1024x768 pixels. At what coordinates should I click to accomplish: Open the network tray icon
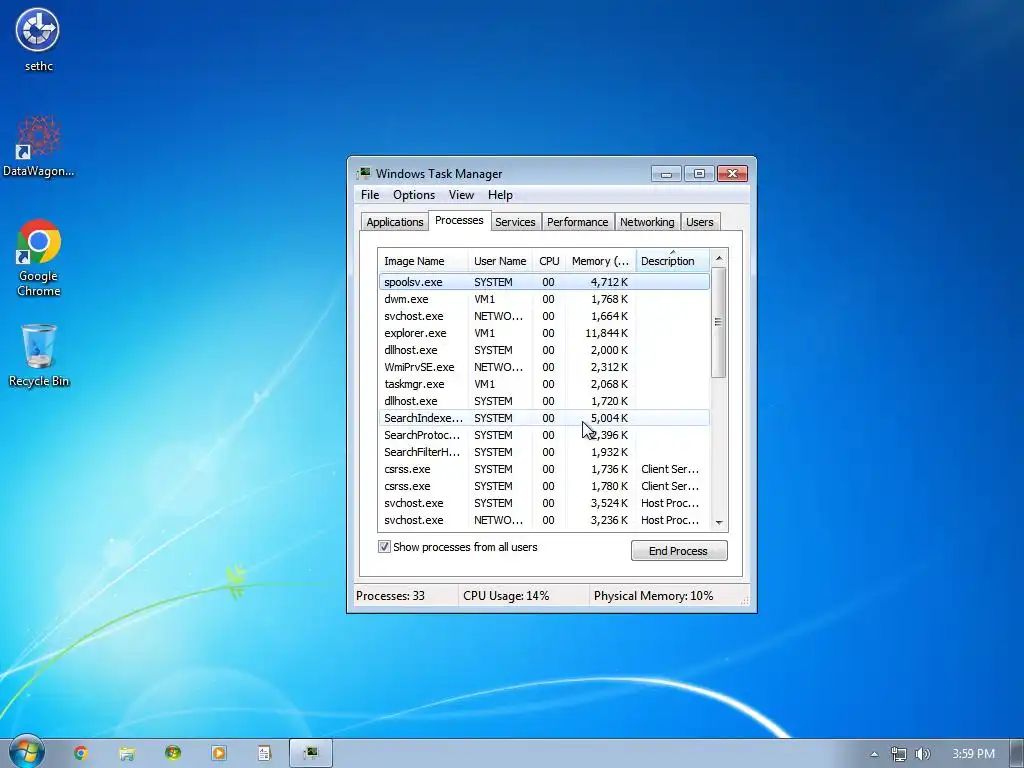click(899, 754)
